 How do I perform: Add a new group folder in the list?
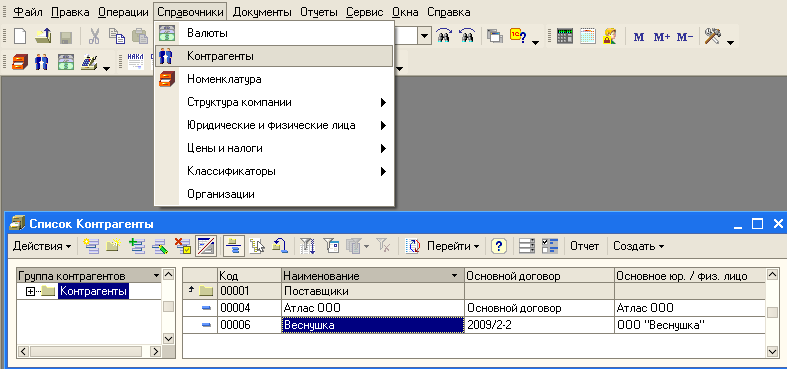[113, 246]
